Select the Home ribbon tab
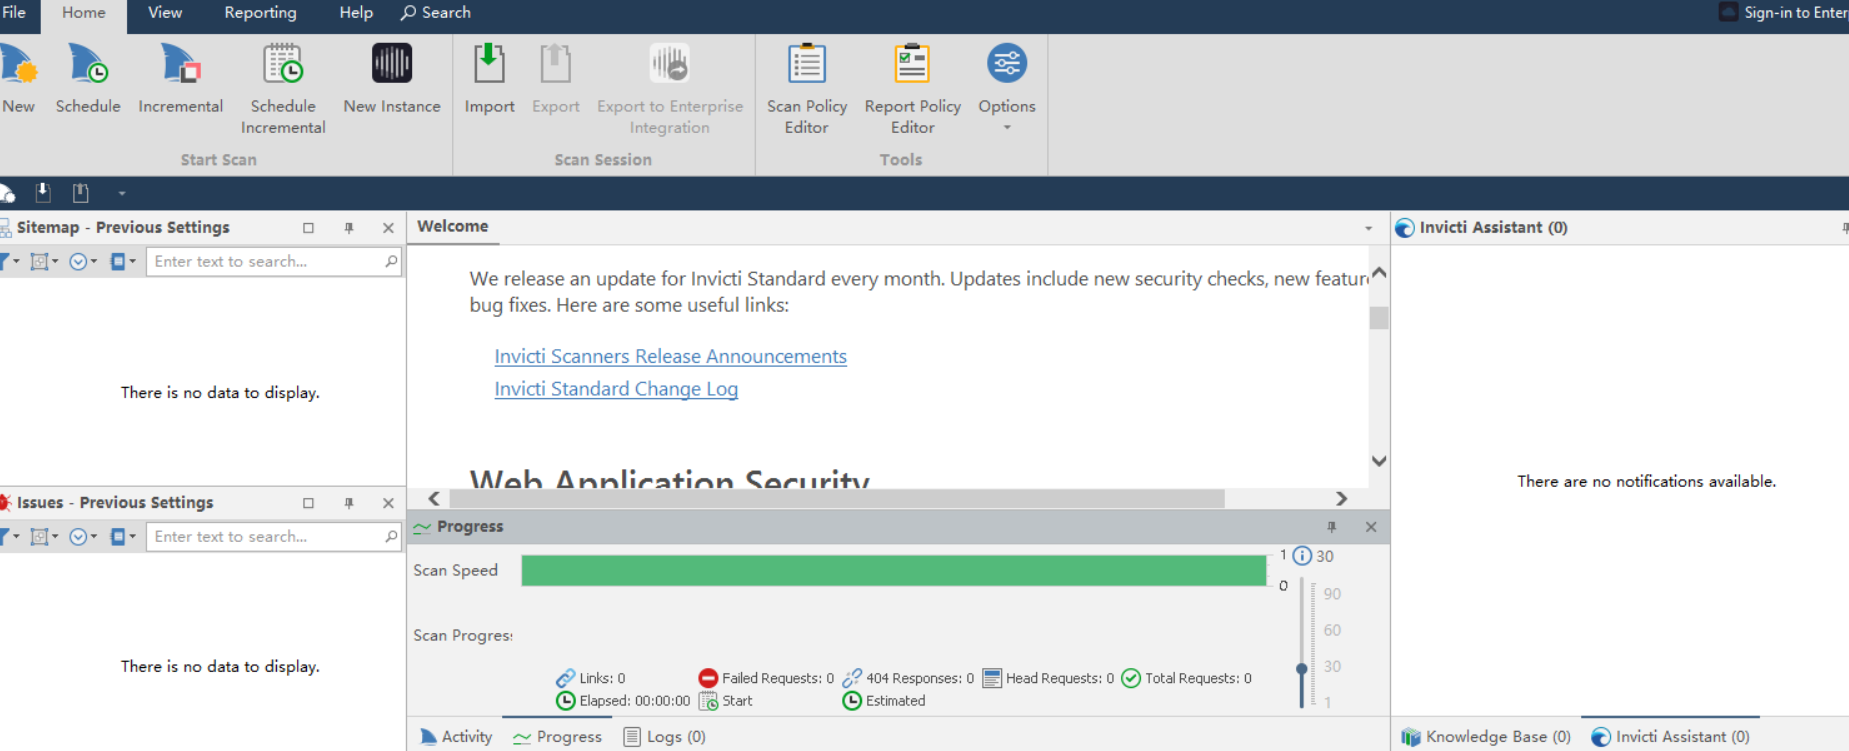Screen dimensions: 1849x751 [x=84, y=13]
